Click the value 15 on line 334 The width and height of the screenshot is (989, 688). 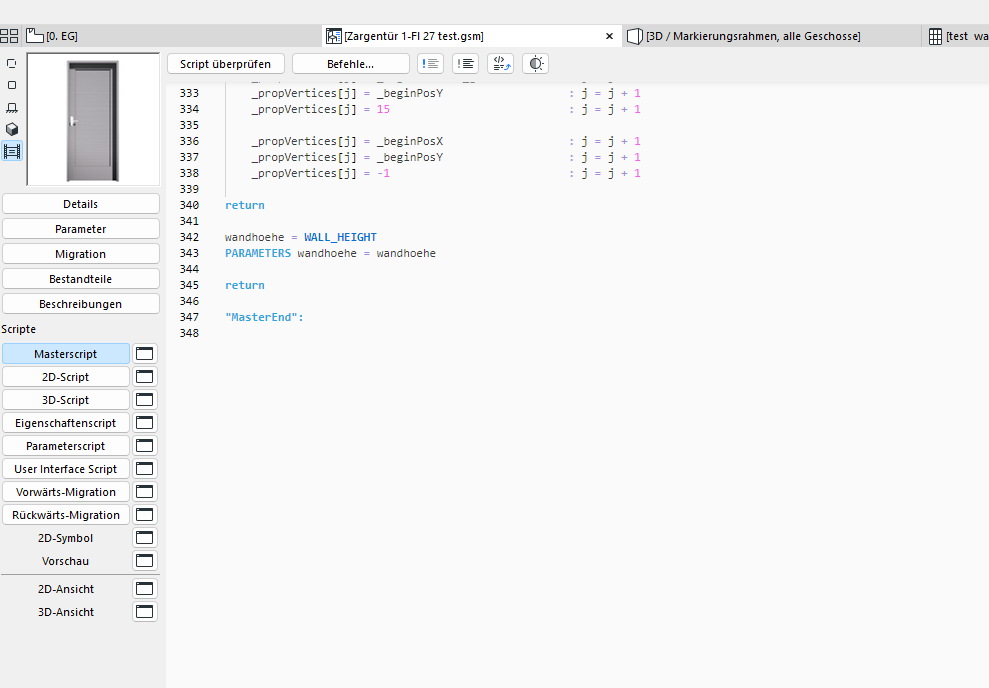point(383,109)
